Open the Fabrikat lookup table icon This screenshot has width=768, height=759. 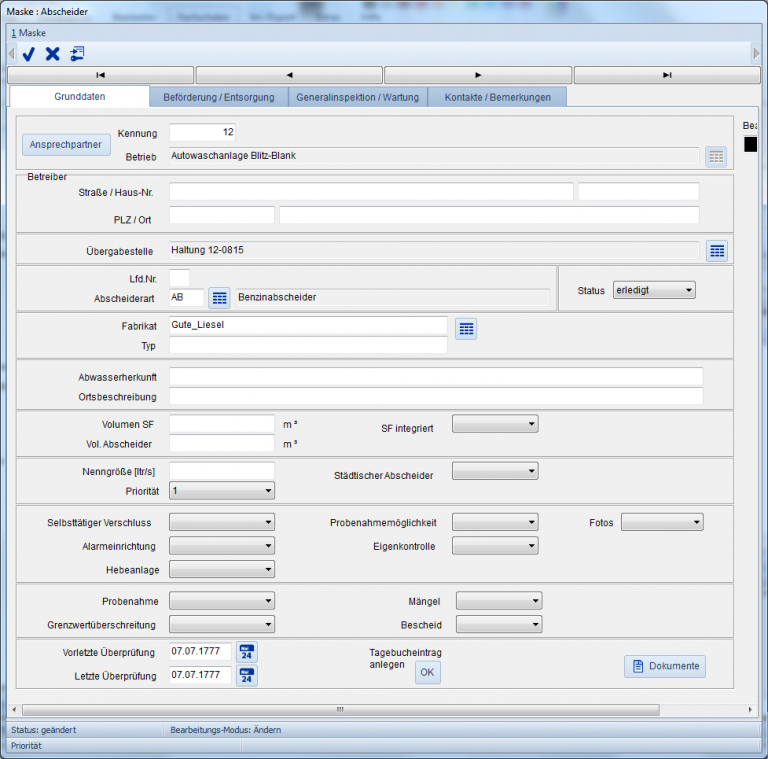click(x=466, y=328)
